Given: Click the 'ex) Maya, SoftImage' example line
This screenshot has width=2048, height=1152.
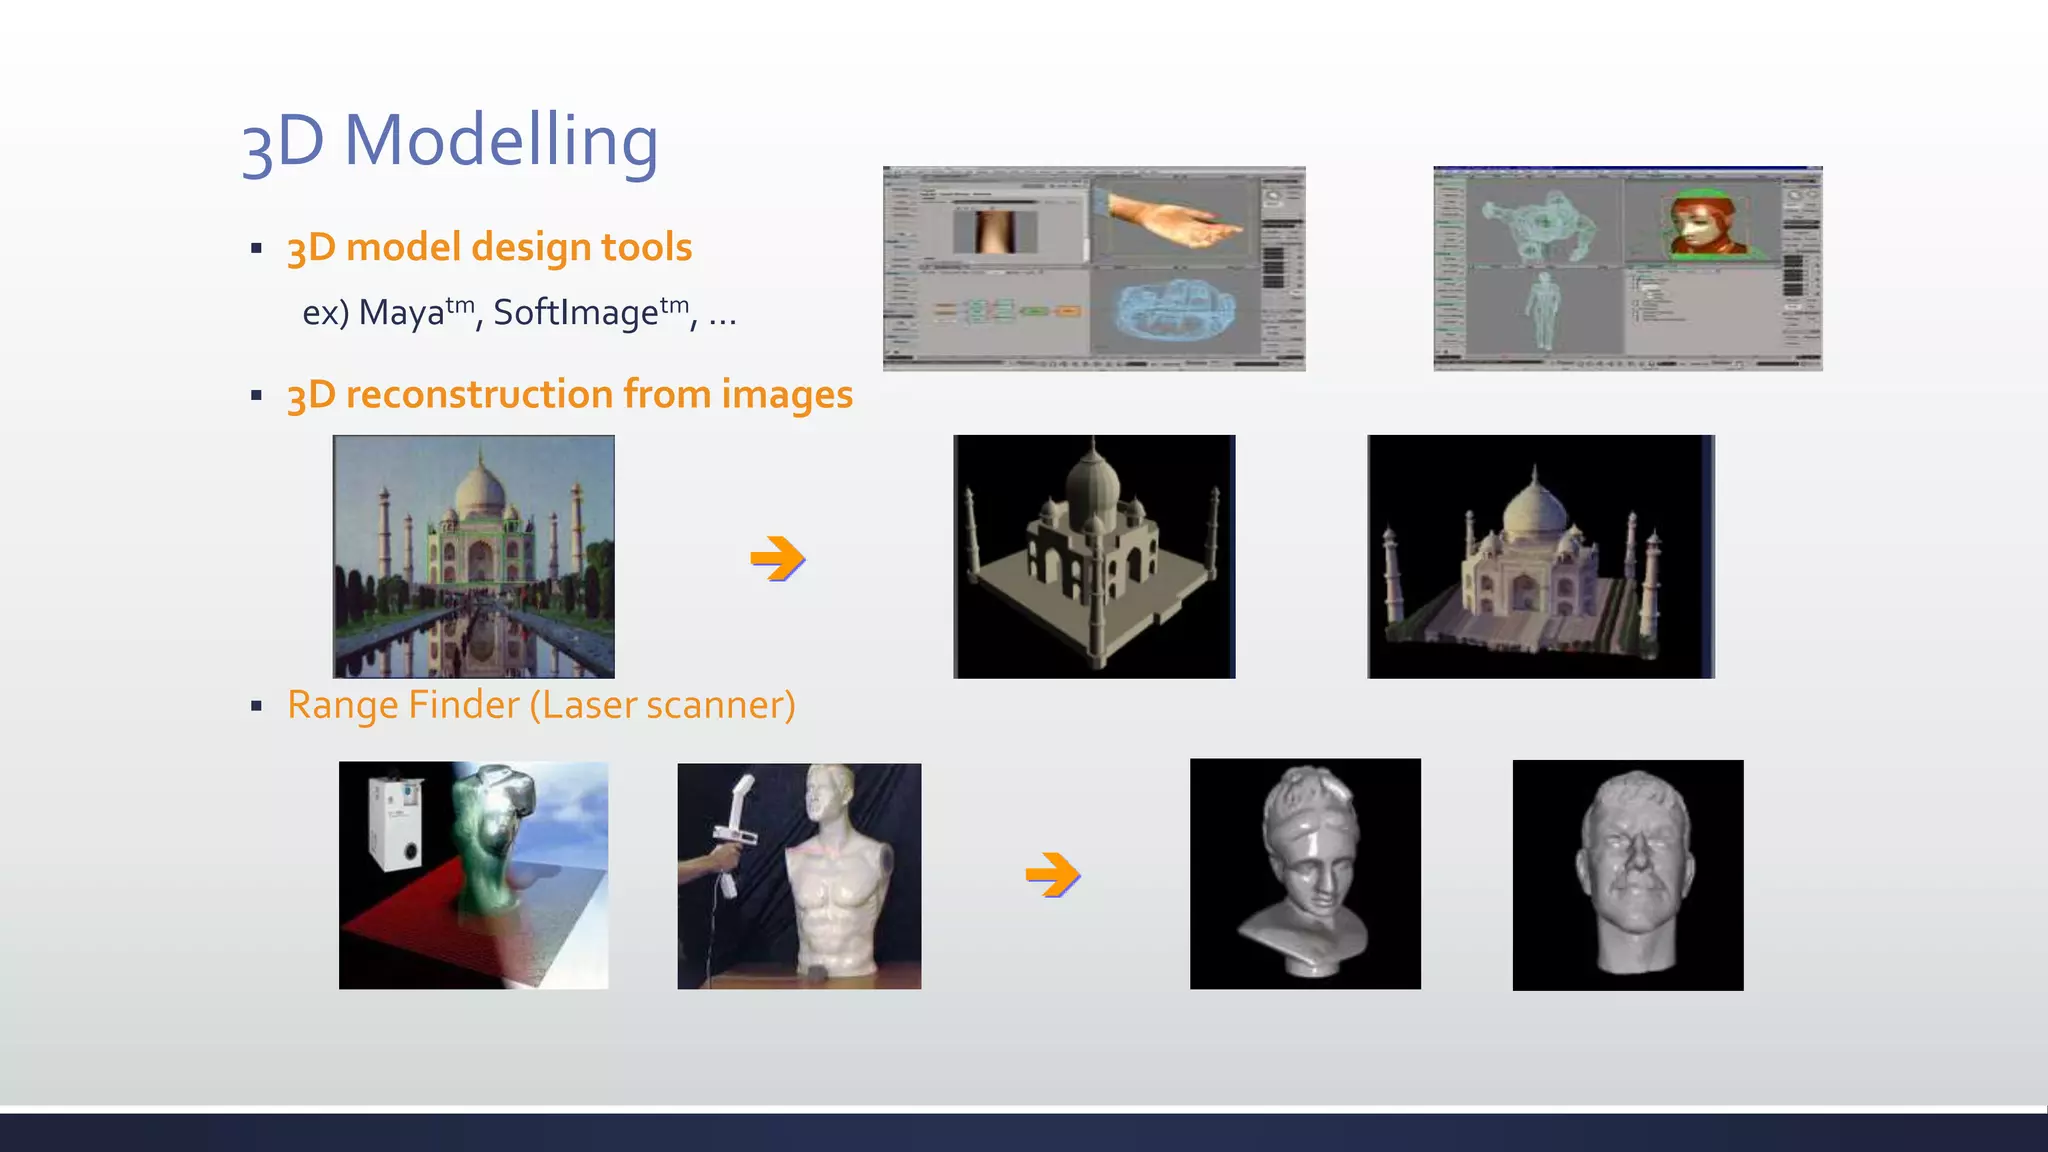Looking at the screenshot, I should coord(519,312).
